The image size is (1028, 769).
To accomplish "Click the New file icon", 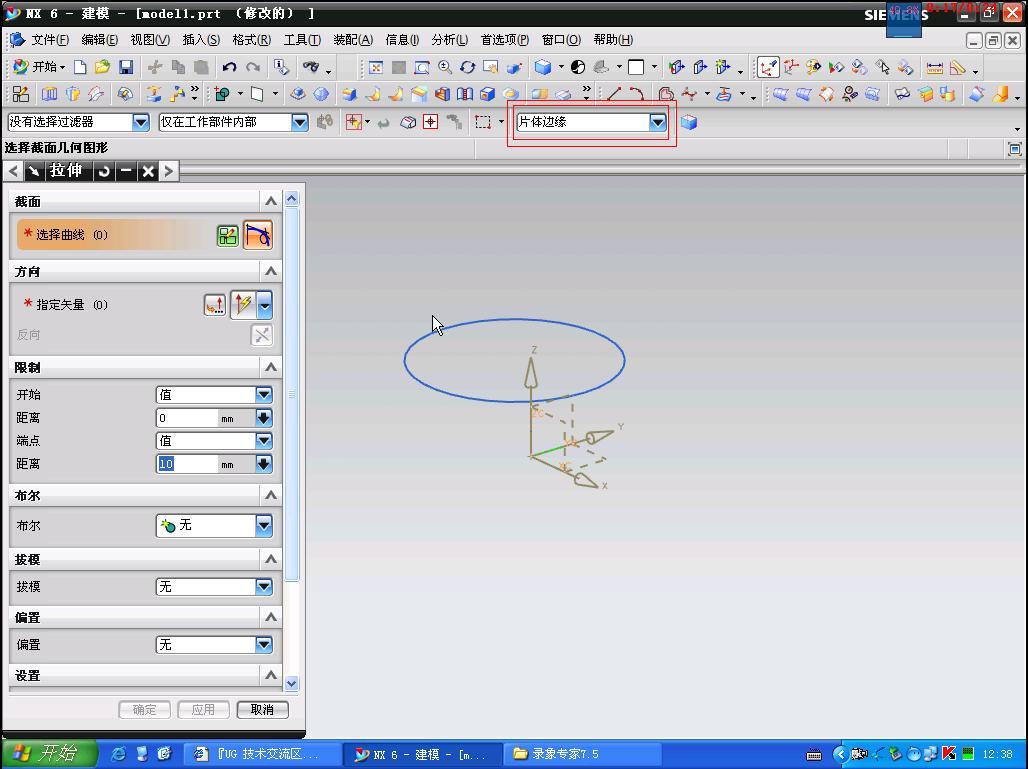I will coord(80,67).
